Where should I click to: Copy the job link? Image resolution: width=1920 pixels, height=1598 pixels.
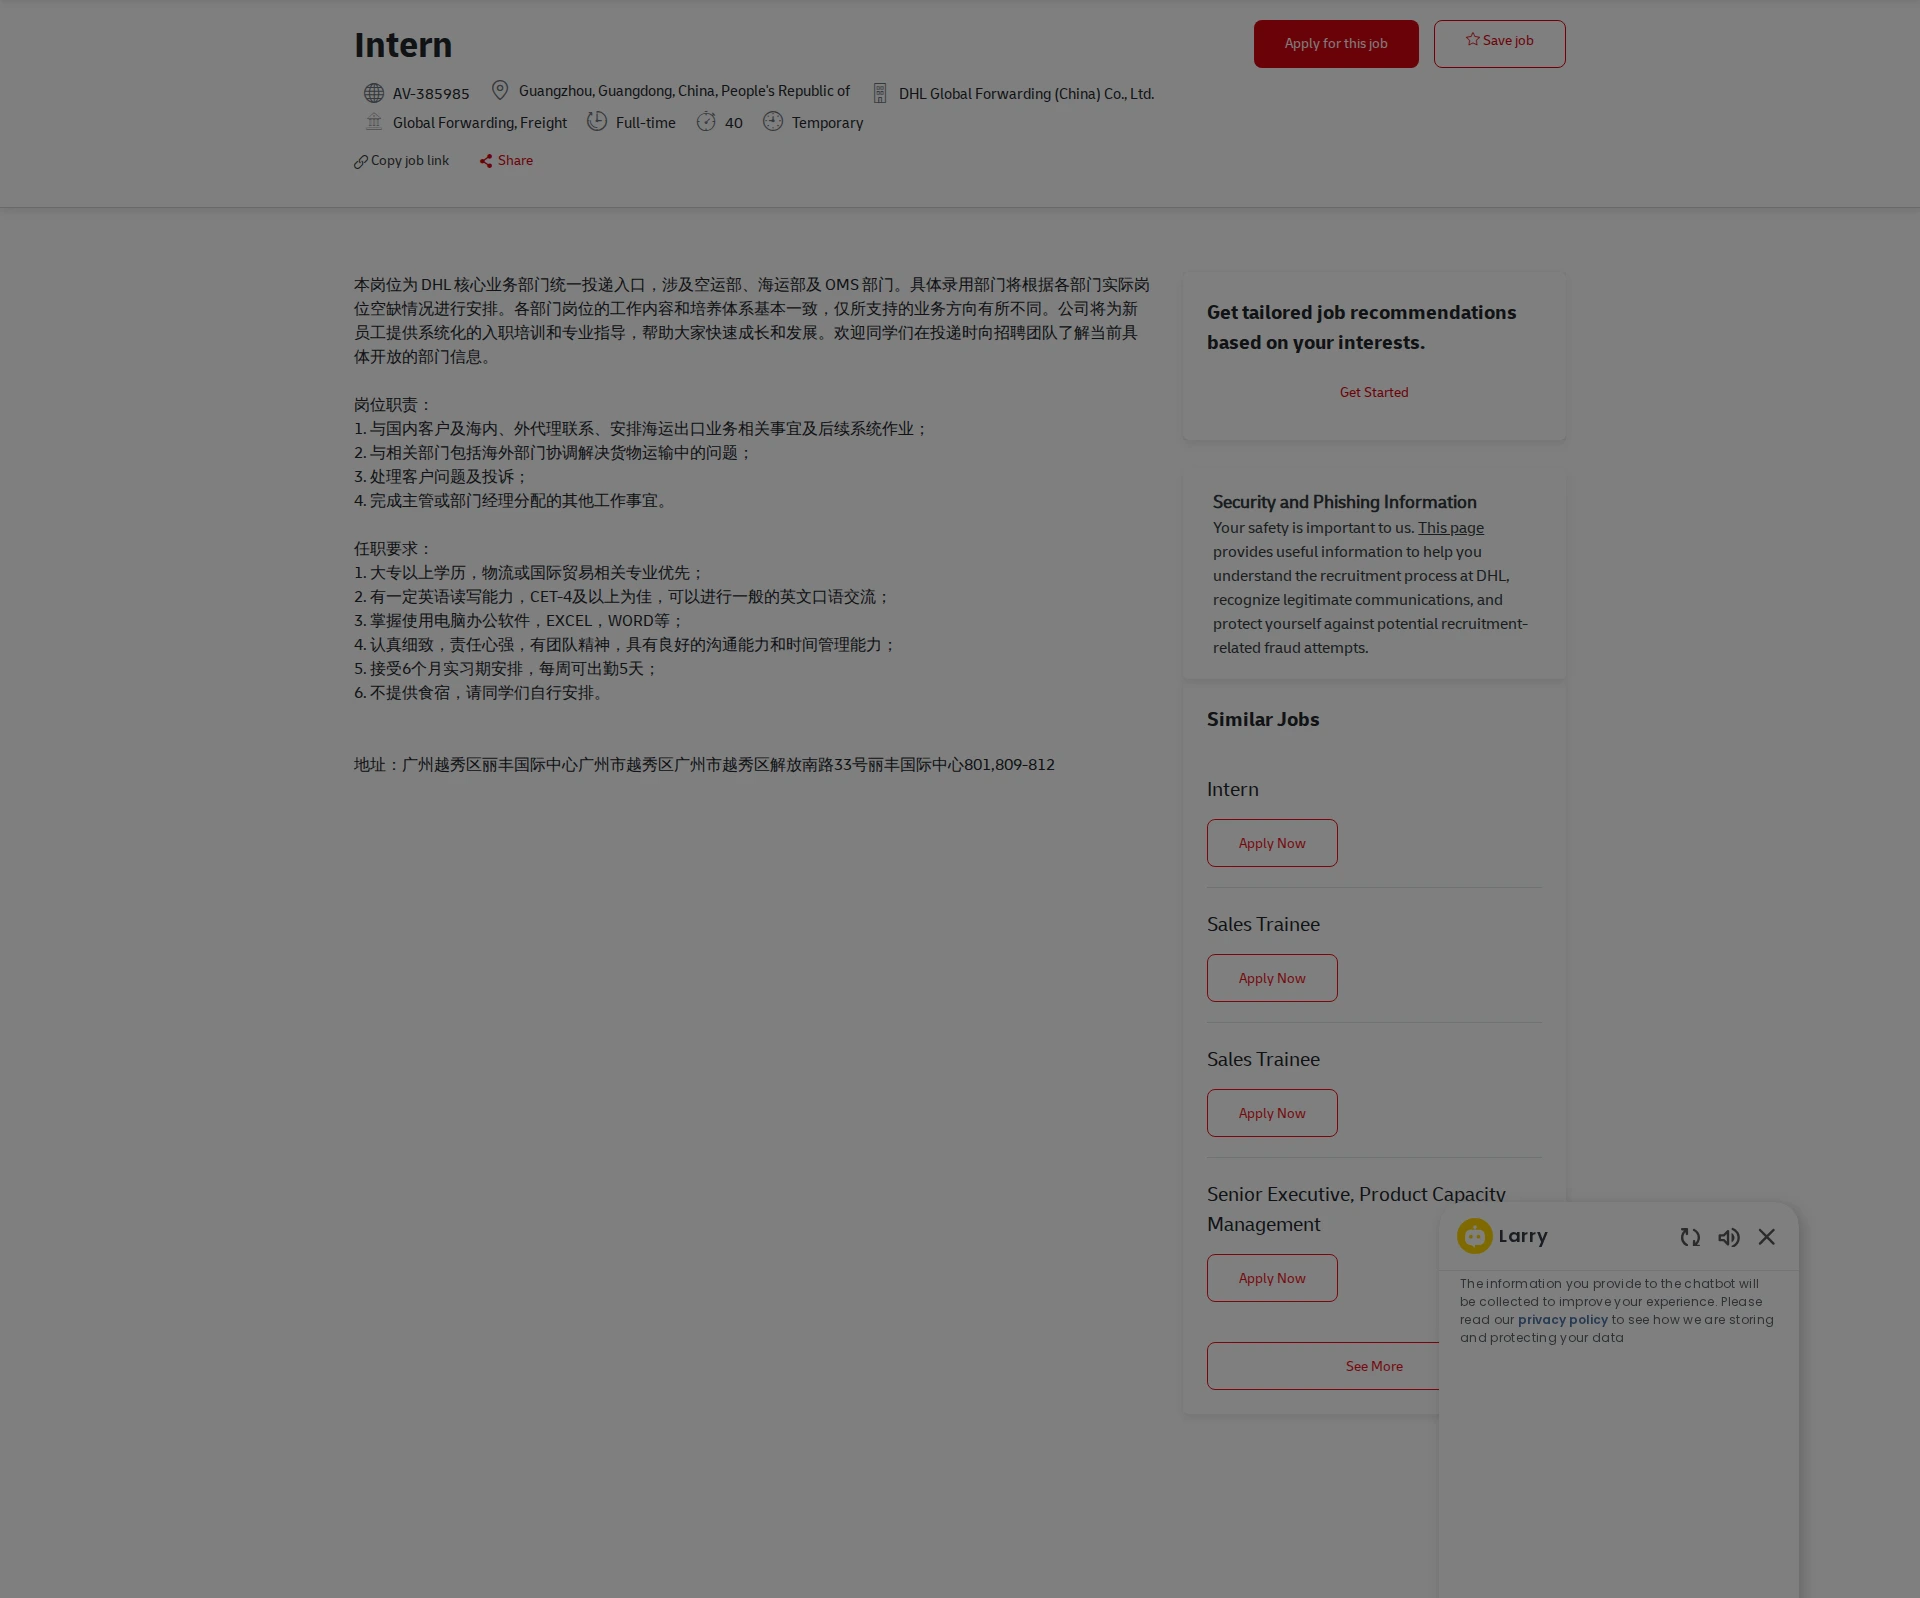402,161
